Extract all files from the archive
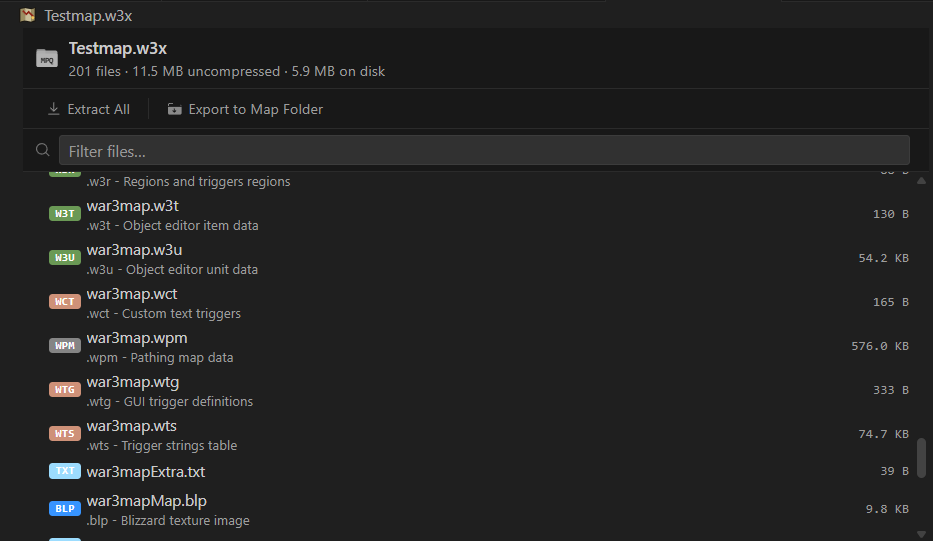Image resolution: width=933 pixels, height=541 pixels. click(89, 109)
